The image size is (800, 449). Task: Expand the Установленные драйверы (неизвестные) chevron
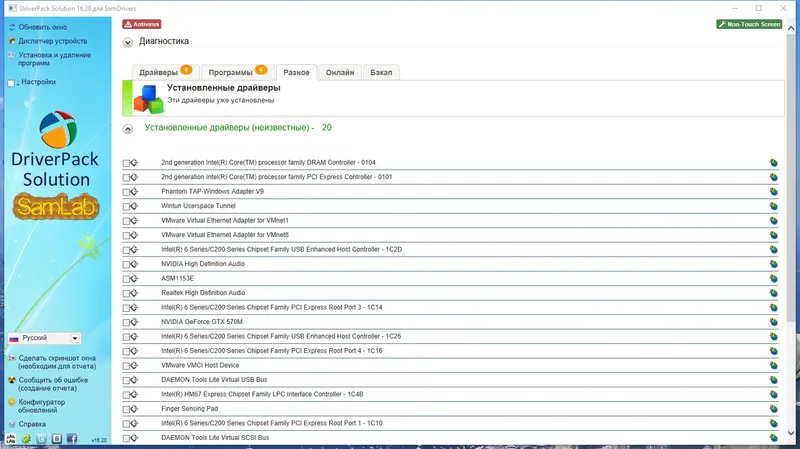click(x=128, y=129)
